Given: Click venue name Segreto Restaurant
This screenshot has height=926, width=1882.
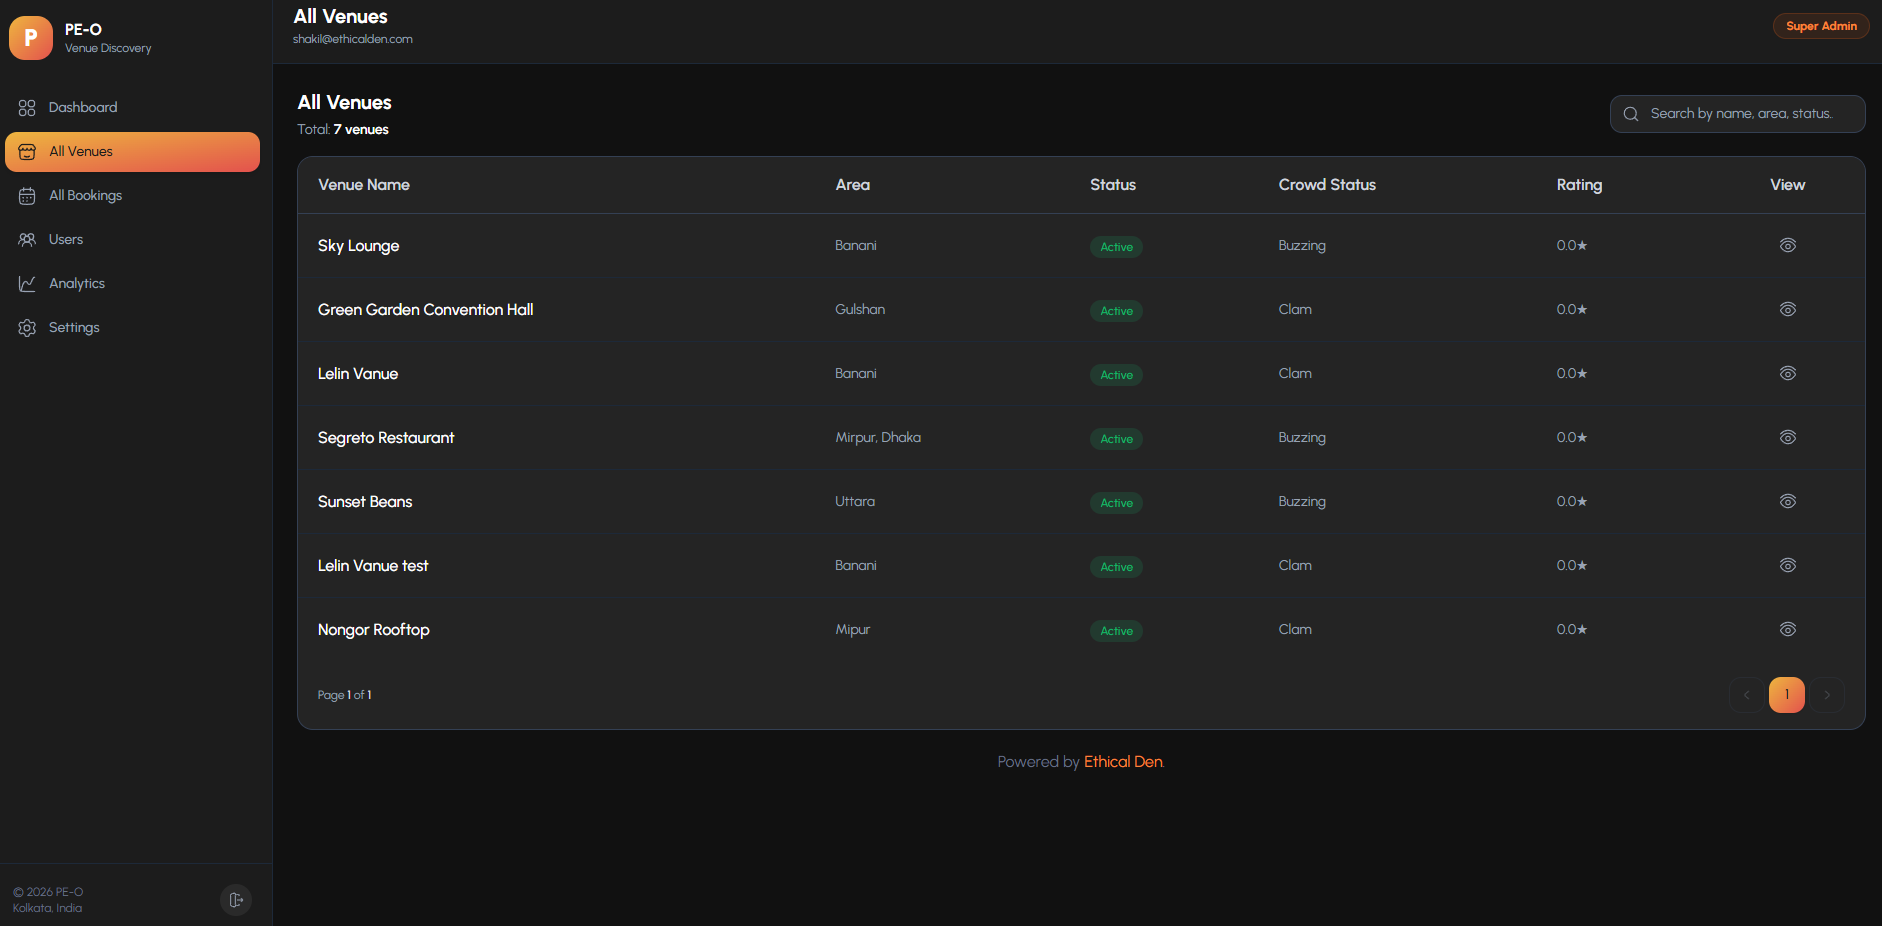Looking at the screenshot, I should pyautogui.click(x=386, y=438).
